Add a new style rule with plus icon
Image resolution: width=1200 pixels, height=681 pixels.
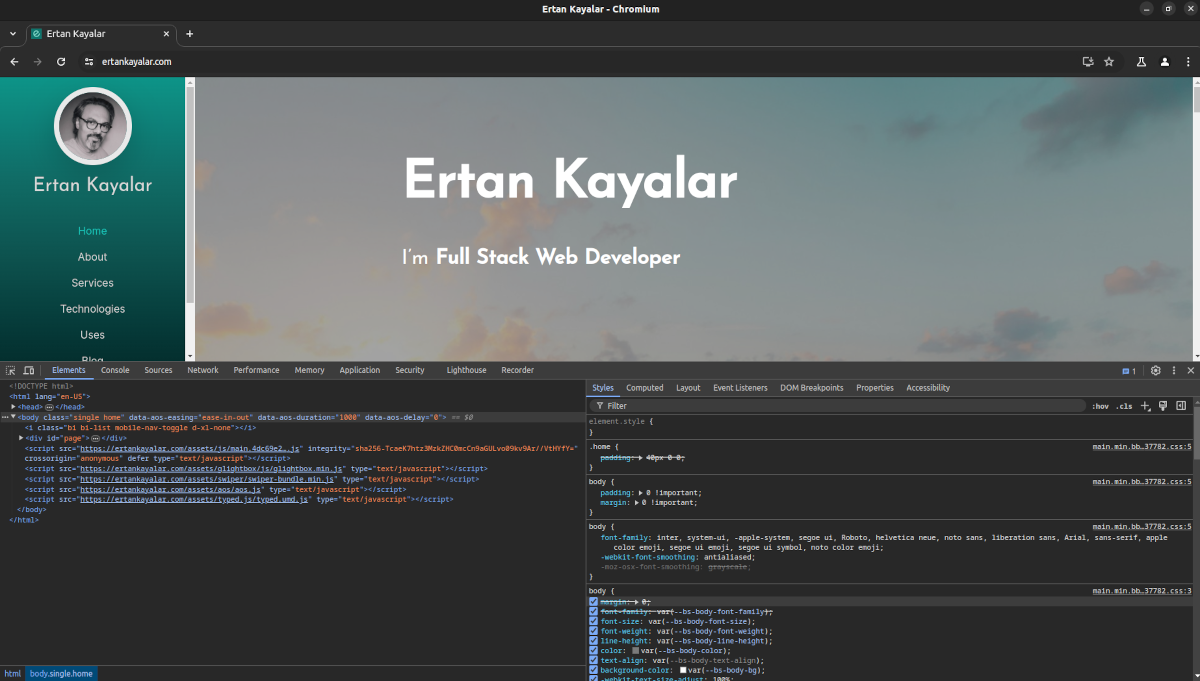coord(1145,406)
